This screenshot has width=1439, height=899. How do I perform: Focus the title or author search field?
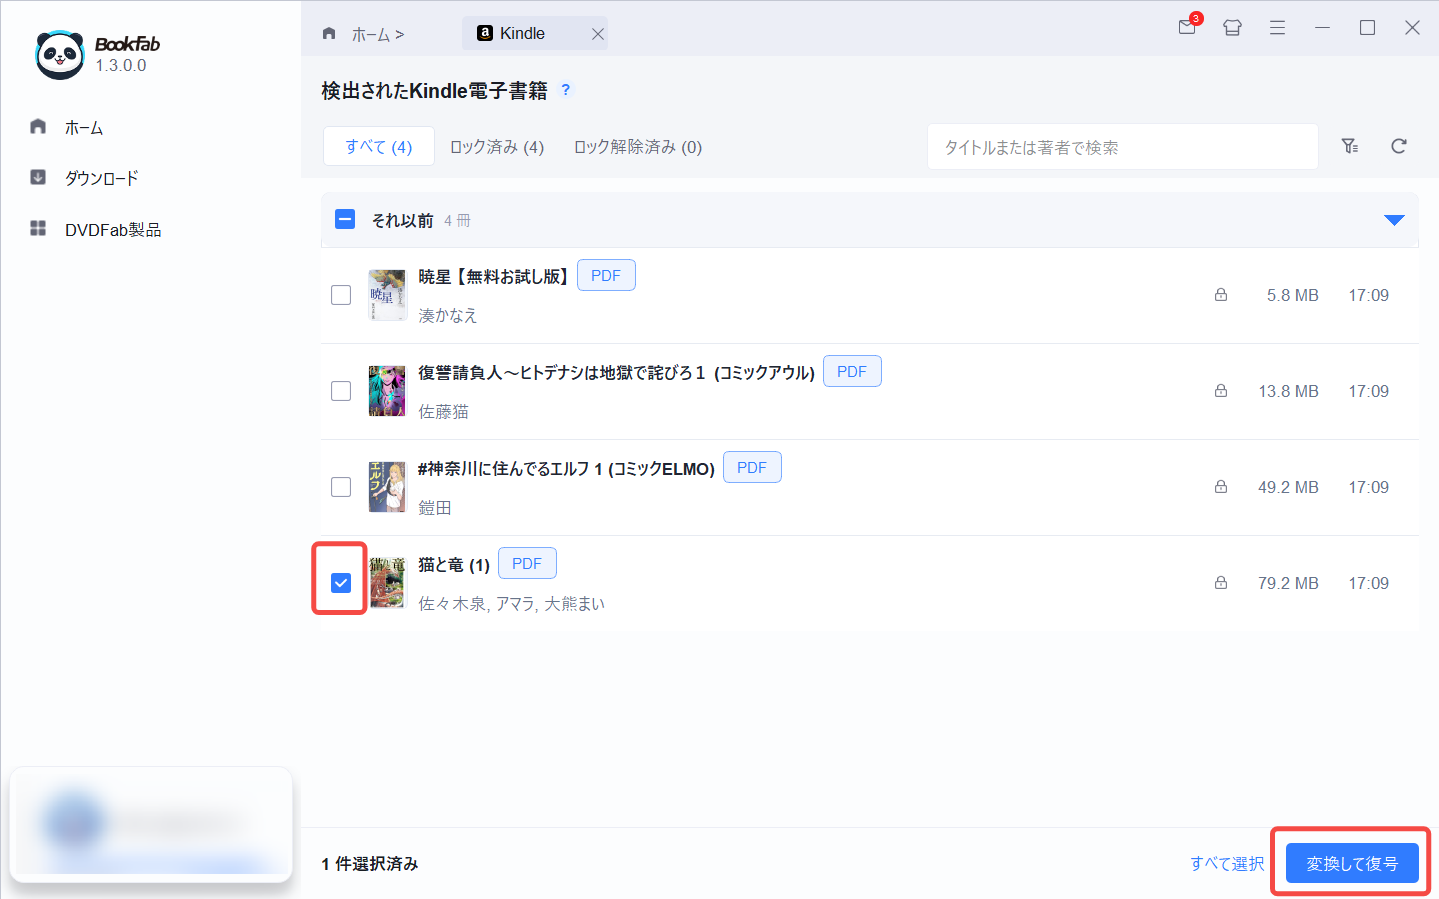pos(1122,147)
